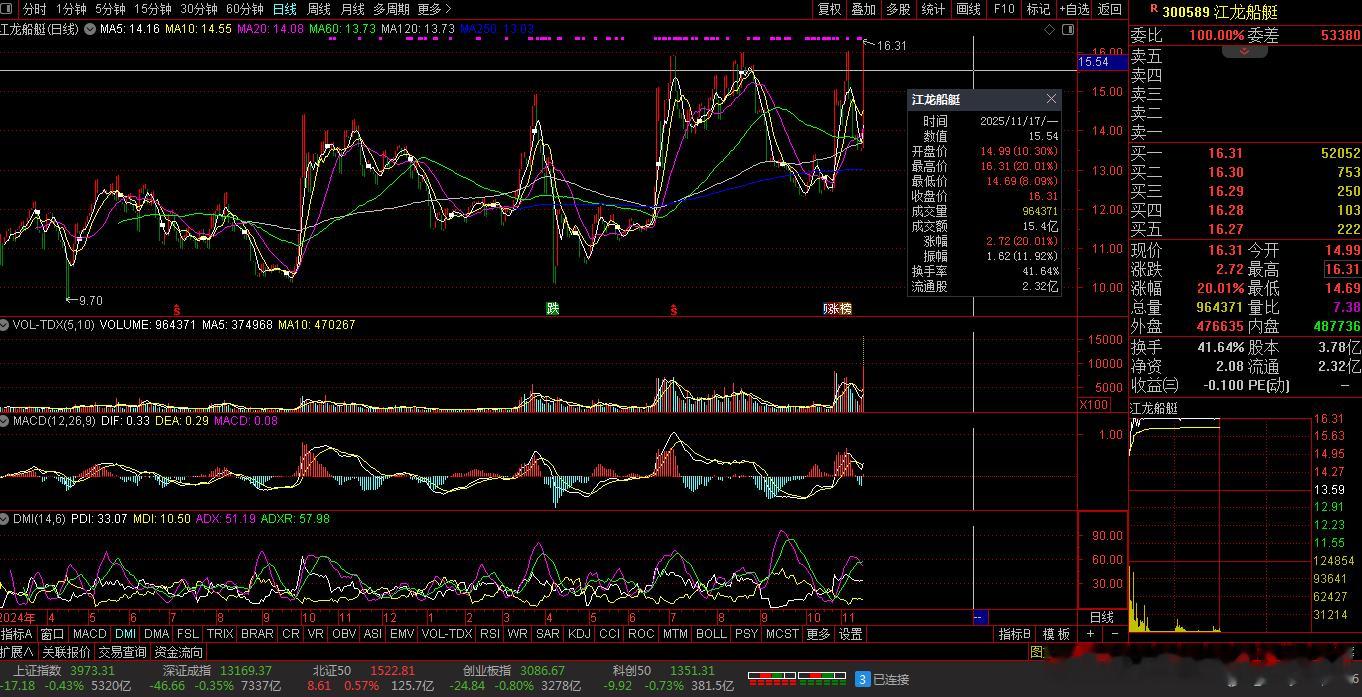Click the plus zoom button near 模板
The width and height of the screenshot is (1362, 697).
[1090, 634]
